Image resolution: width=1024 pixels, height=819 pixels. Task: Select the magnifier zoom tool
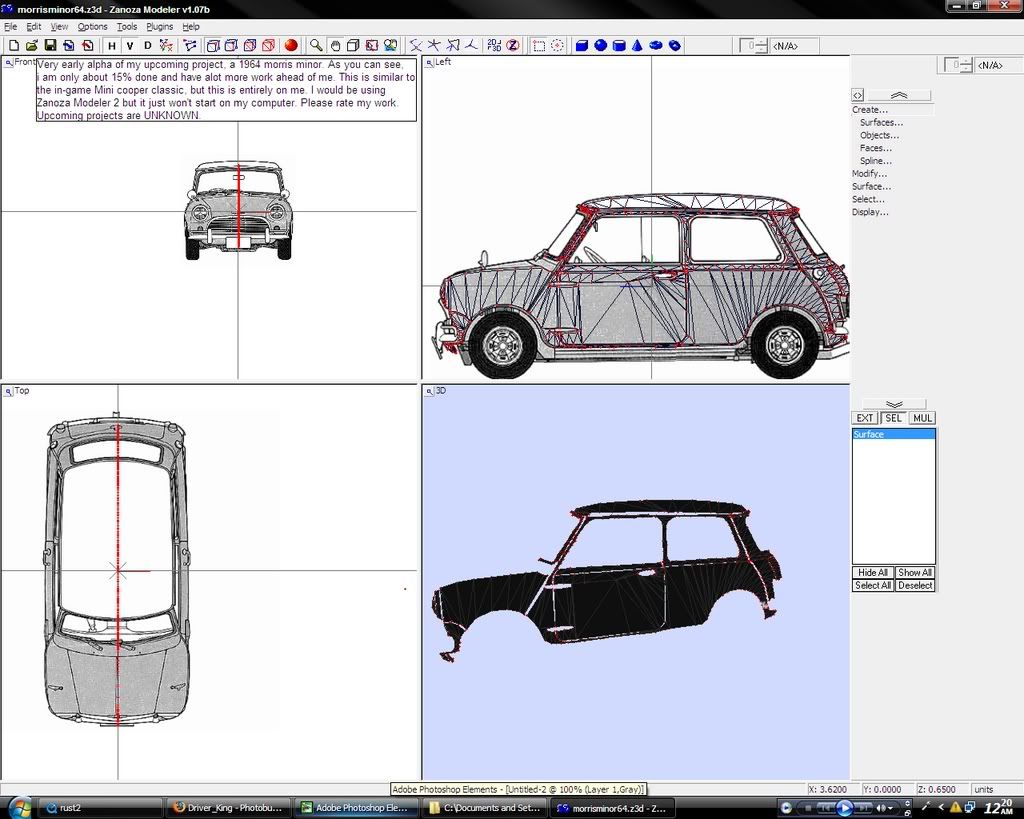[x=316, y=45]
